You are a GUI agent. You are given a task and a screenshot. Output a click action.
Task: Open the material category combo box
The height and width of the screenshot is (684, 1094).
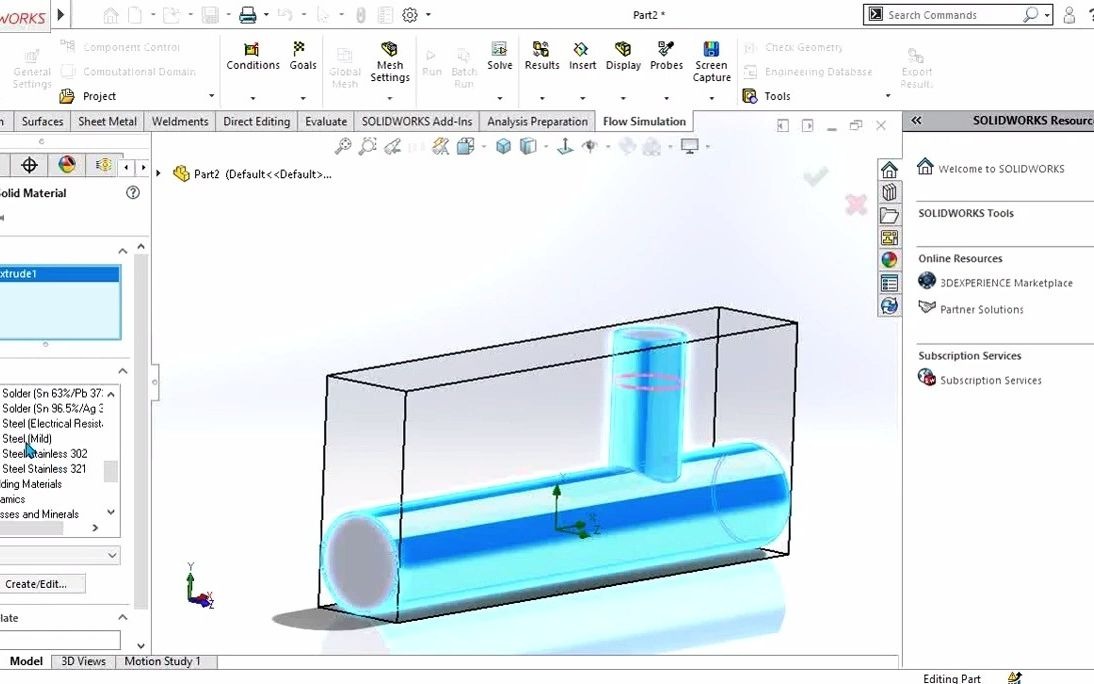tap(60, 554)
